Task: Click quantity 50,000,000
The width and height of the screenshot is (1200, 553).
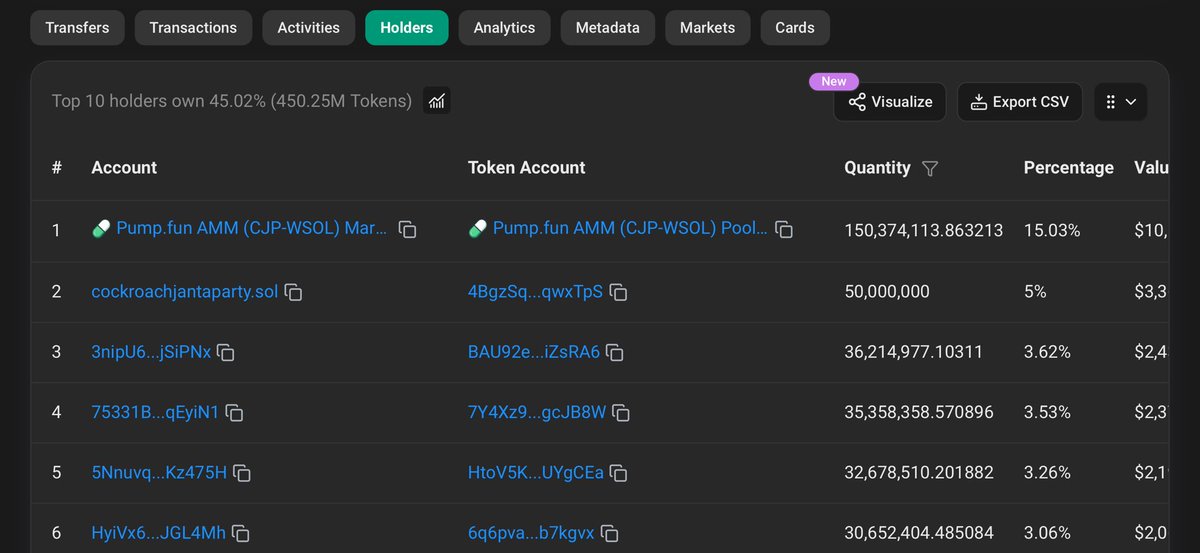Action: pos(887,292)
